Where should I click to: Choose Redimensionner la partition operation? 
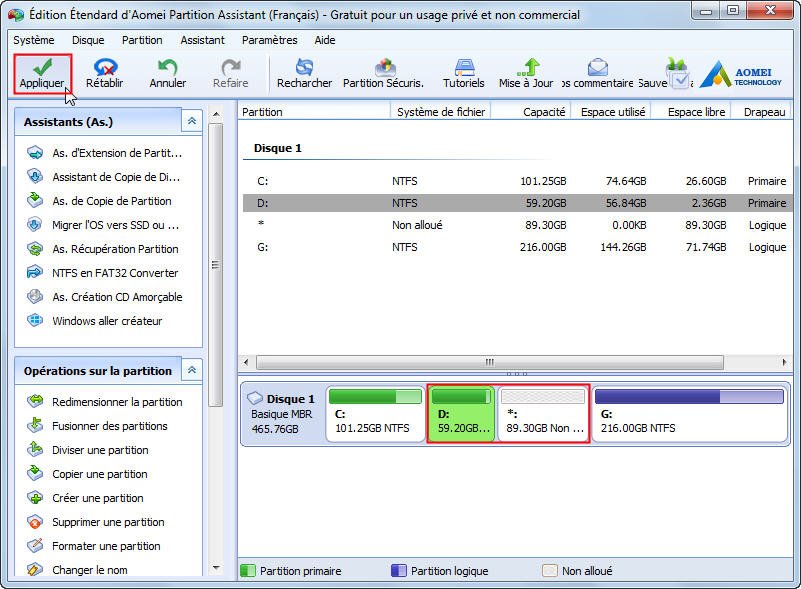pos(105,402)
